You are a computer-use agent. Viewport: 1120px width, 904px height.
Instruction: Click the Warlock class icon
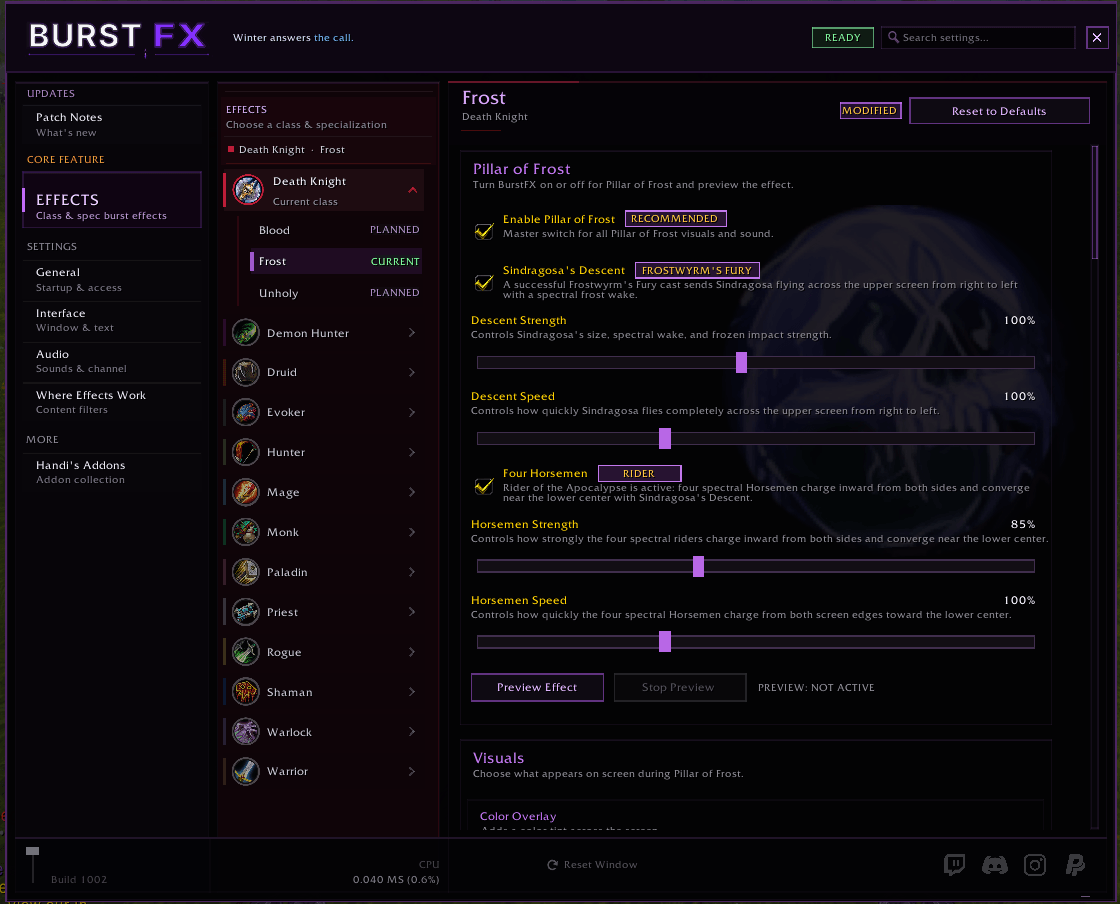tap(246, 732)
